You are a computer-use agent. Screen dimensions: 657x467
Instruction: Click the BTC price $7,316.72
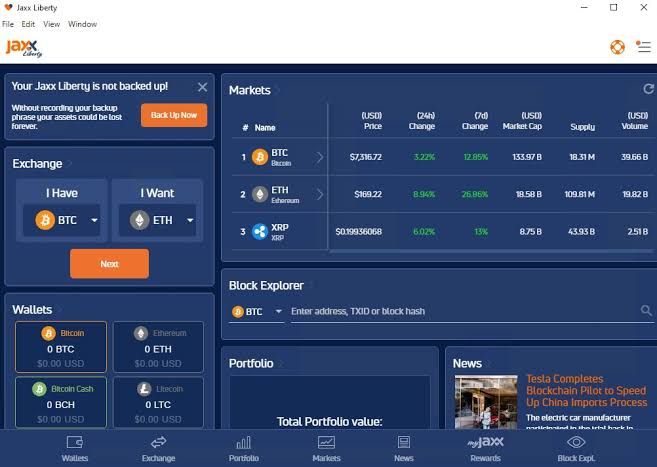(366, 157)
